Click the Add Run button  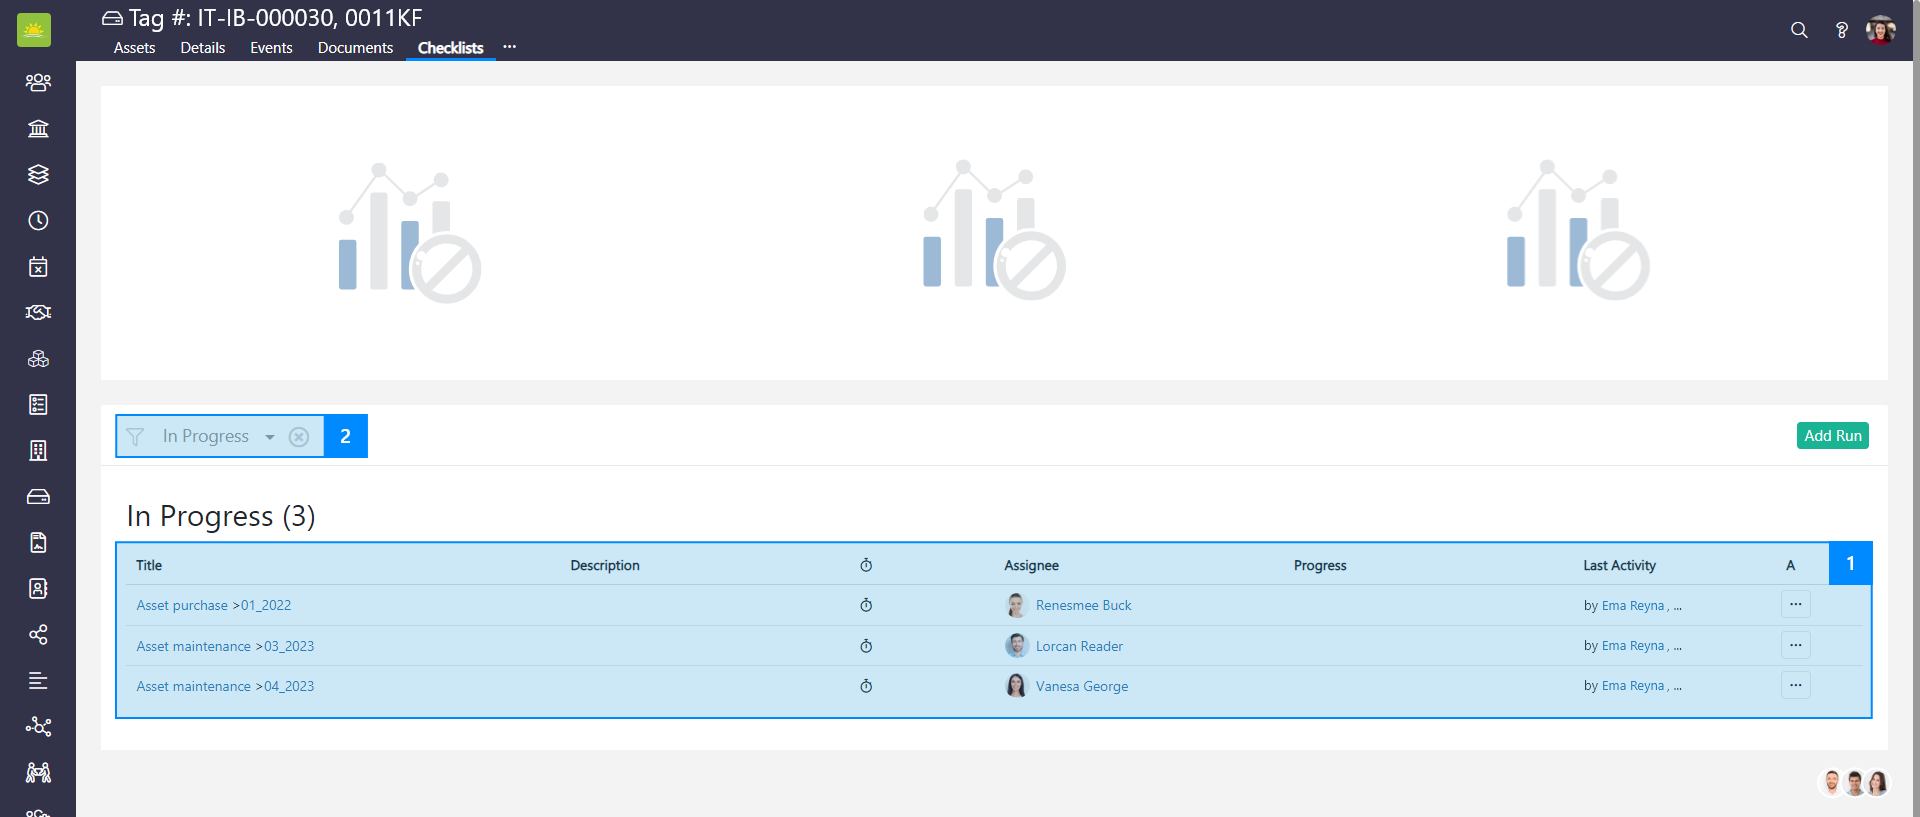1832,436
